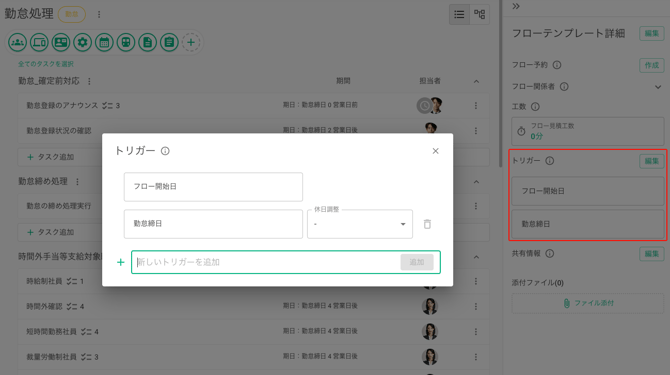Open the menu for the 勤怠締め処理 section

(x=77, y=182)
